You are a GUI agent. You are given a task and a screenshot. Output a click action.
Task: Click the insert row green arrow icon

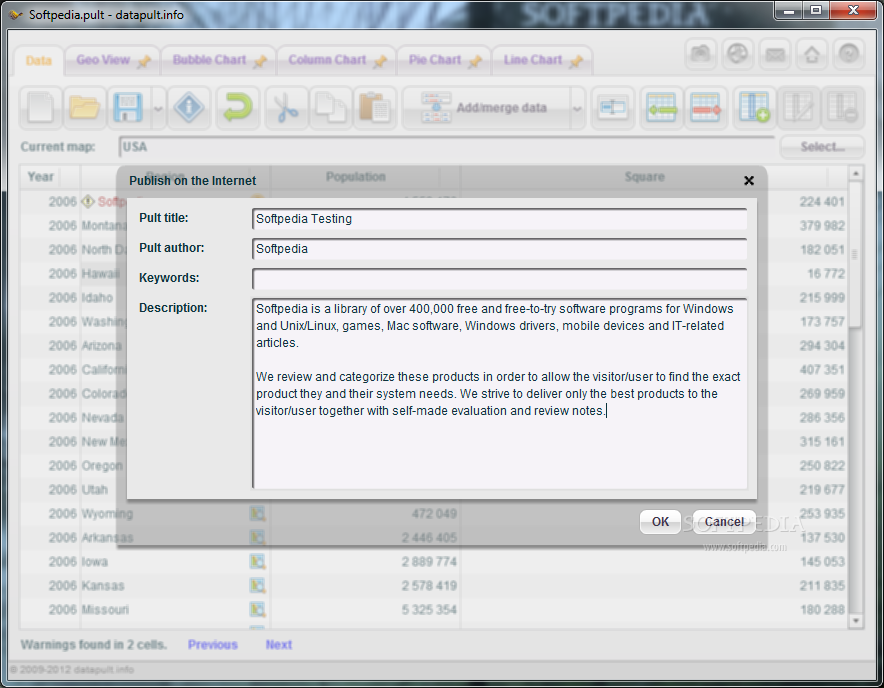click(662, 107)
